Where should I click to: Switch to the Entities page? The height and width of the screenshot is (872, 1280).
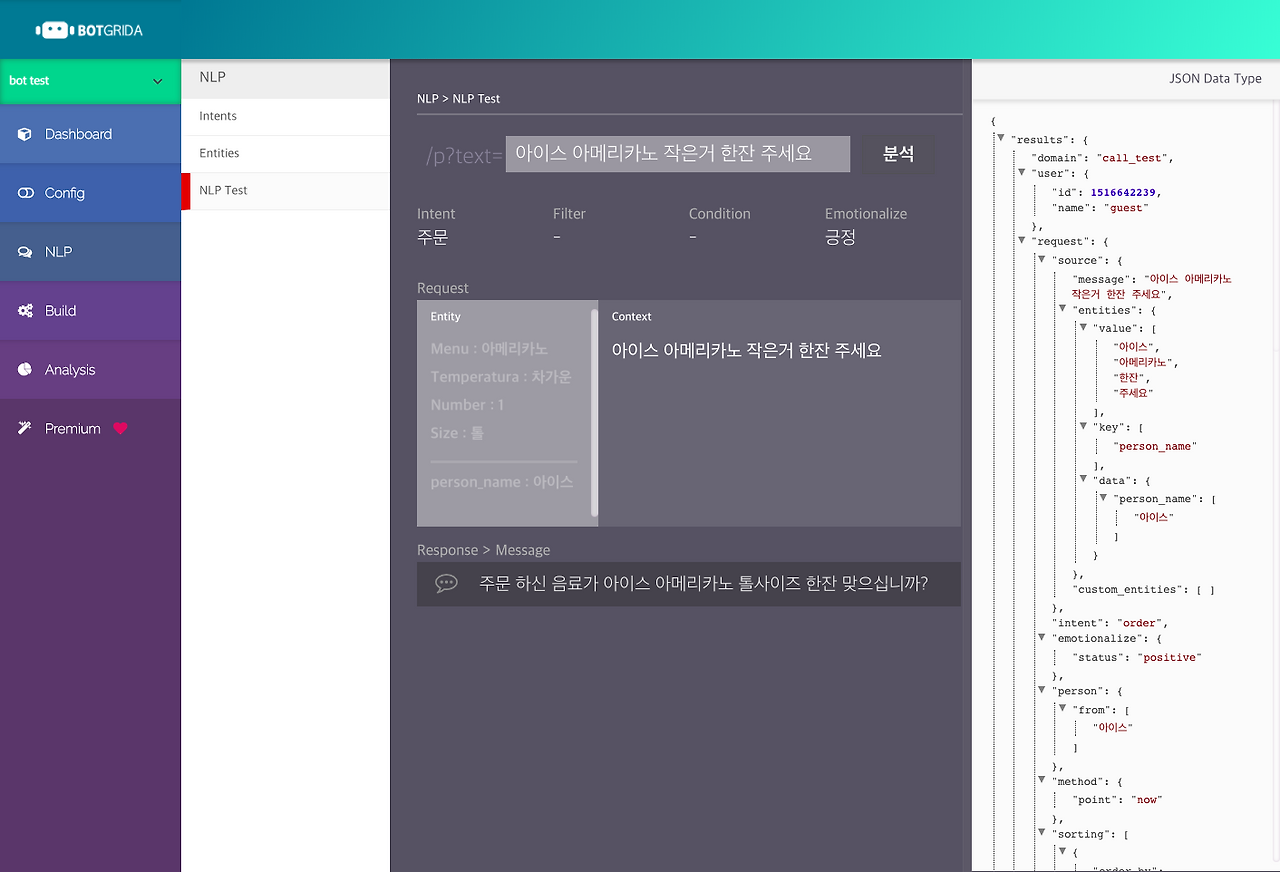(219, 153)
